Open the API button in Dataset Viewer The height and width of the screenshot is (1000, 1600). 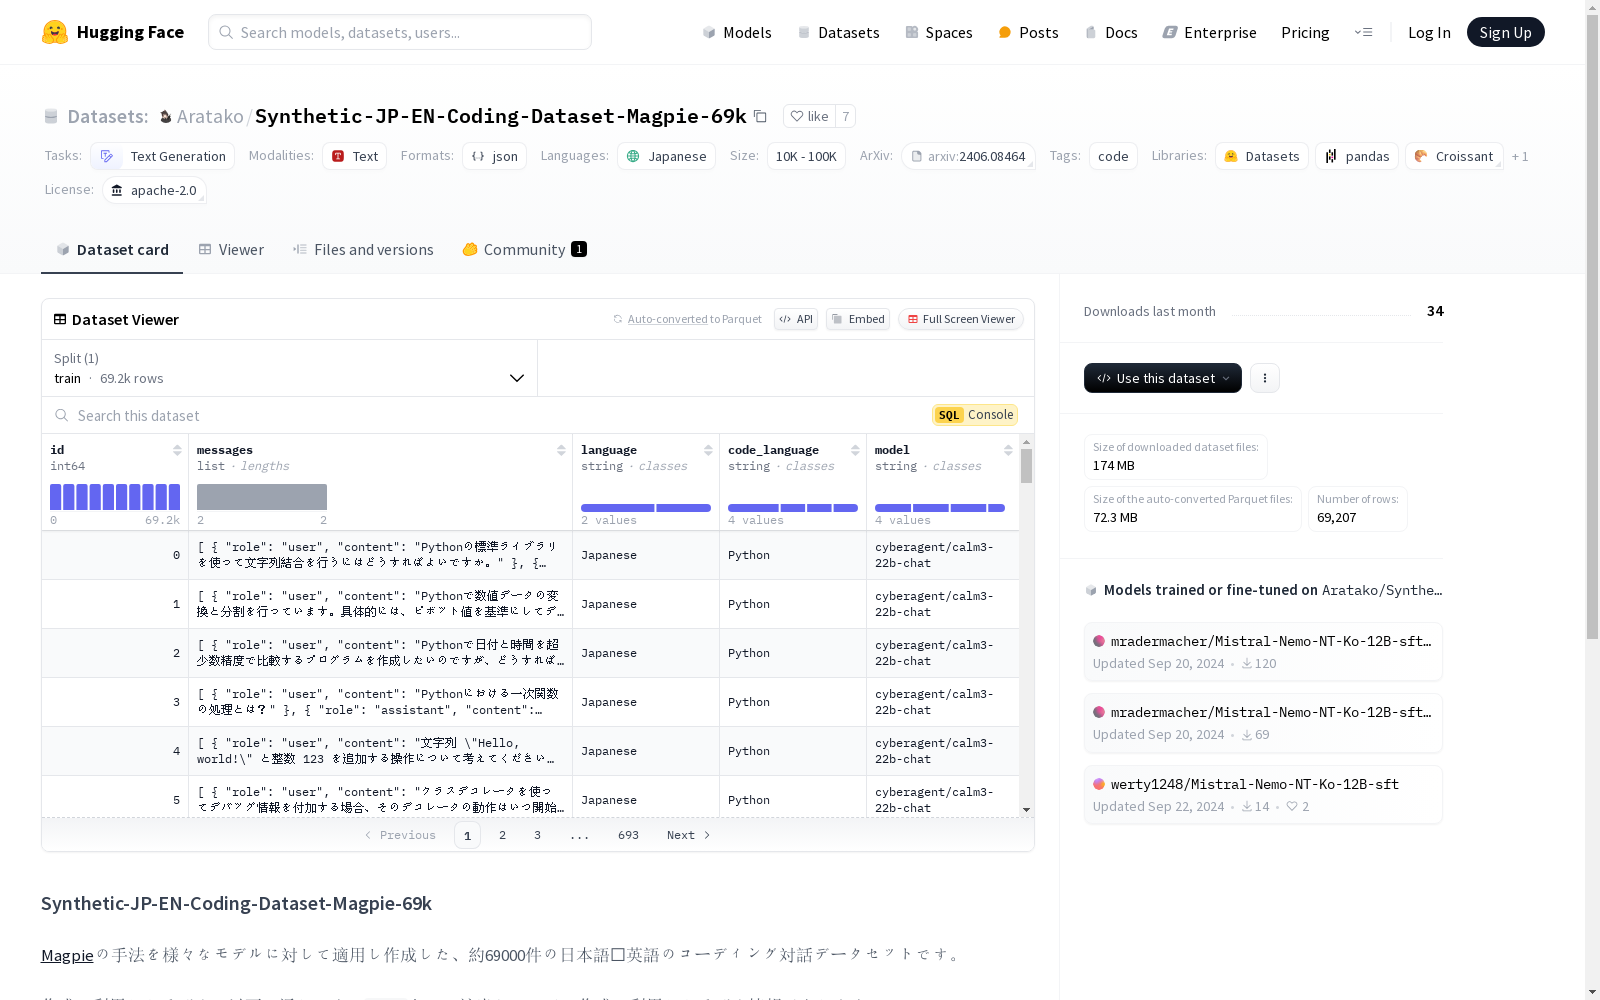pyautogui.click(x=796, y=319)
